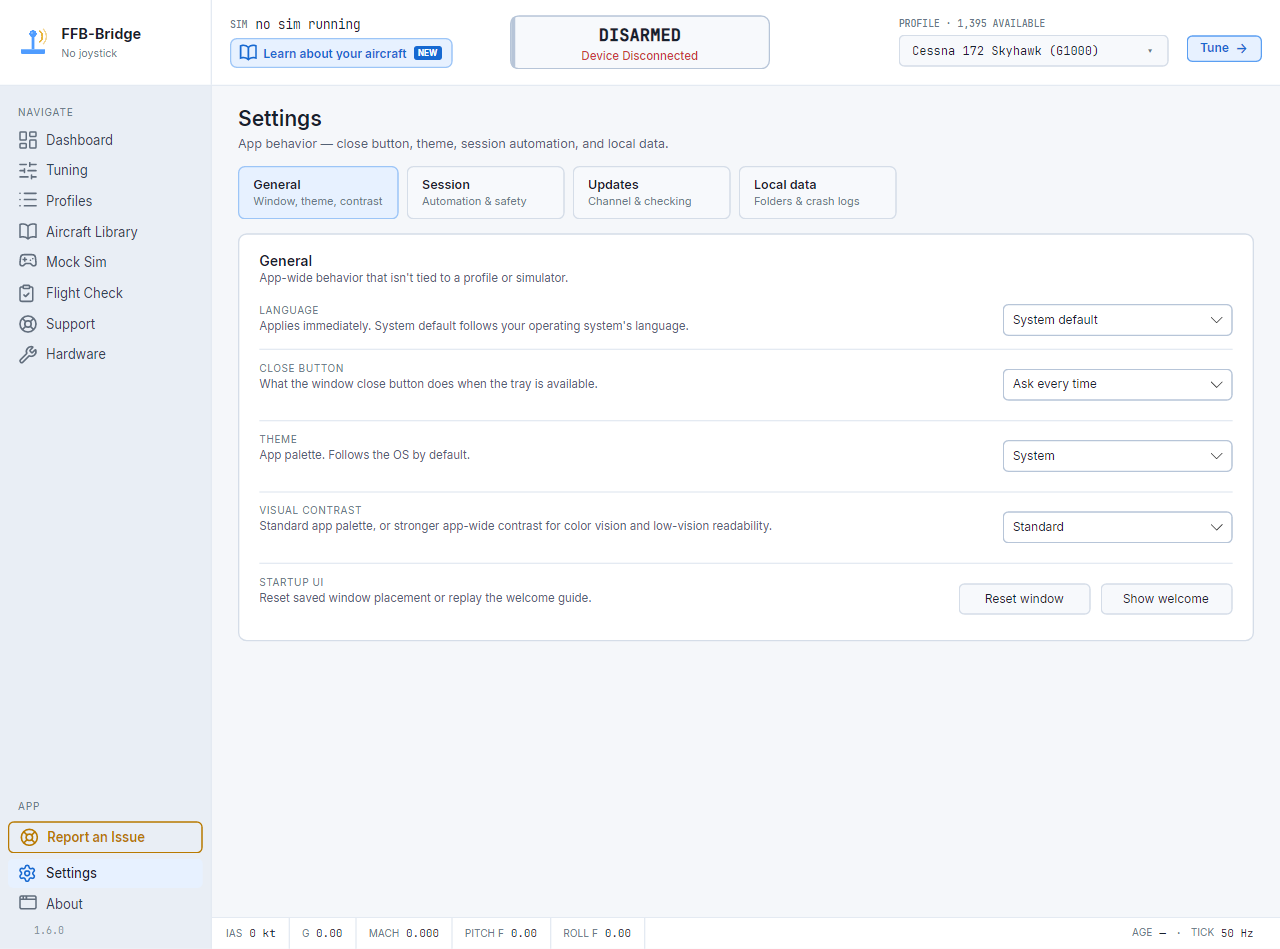The image size is (1280, 949).
Task: Click the Support lifebuoy icon
Action: point(28,324)
